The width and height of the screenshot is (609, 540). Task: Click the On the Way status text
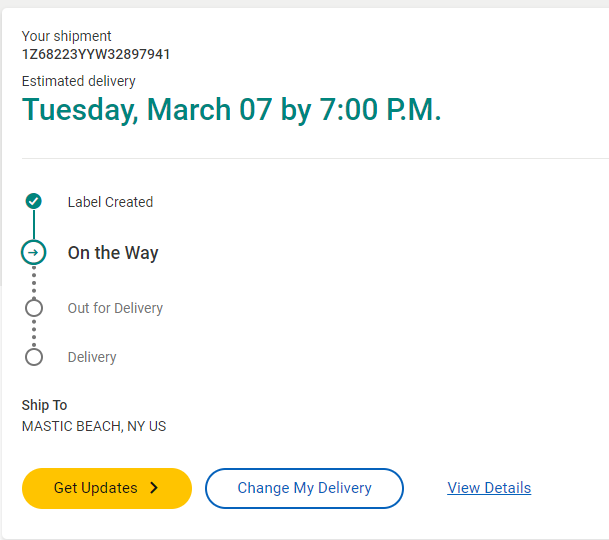click(x=113, y=253)
